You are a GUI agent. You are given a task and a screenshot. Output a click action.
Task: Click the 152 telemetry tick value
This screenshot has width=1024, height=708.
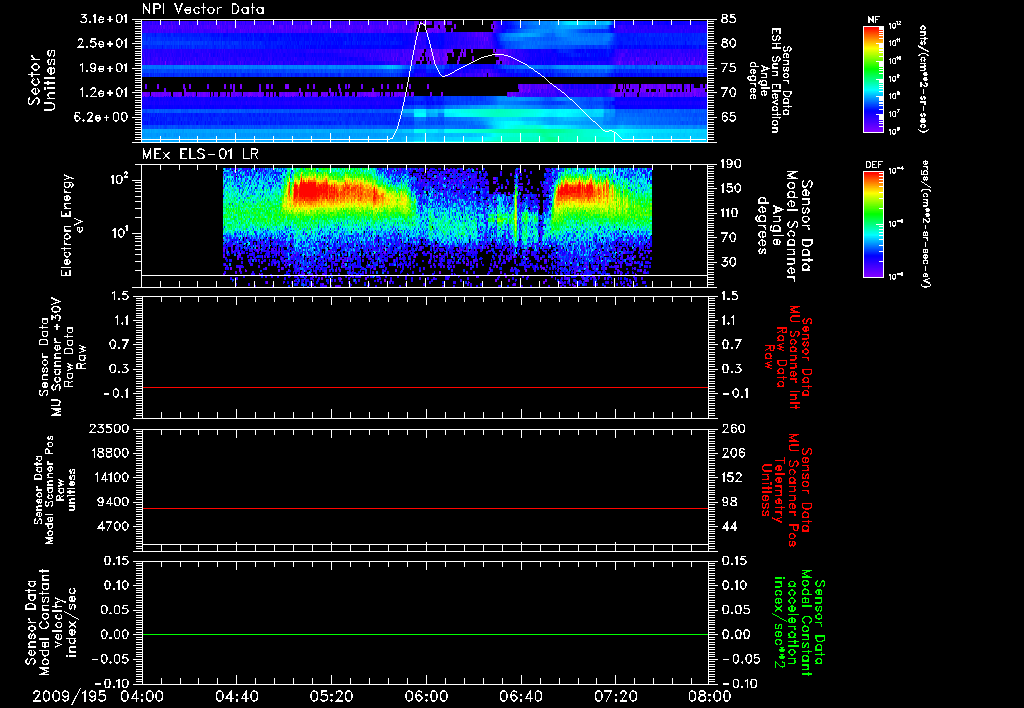tap(732, 477)
